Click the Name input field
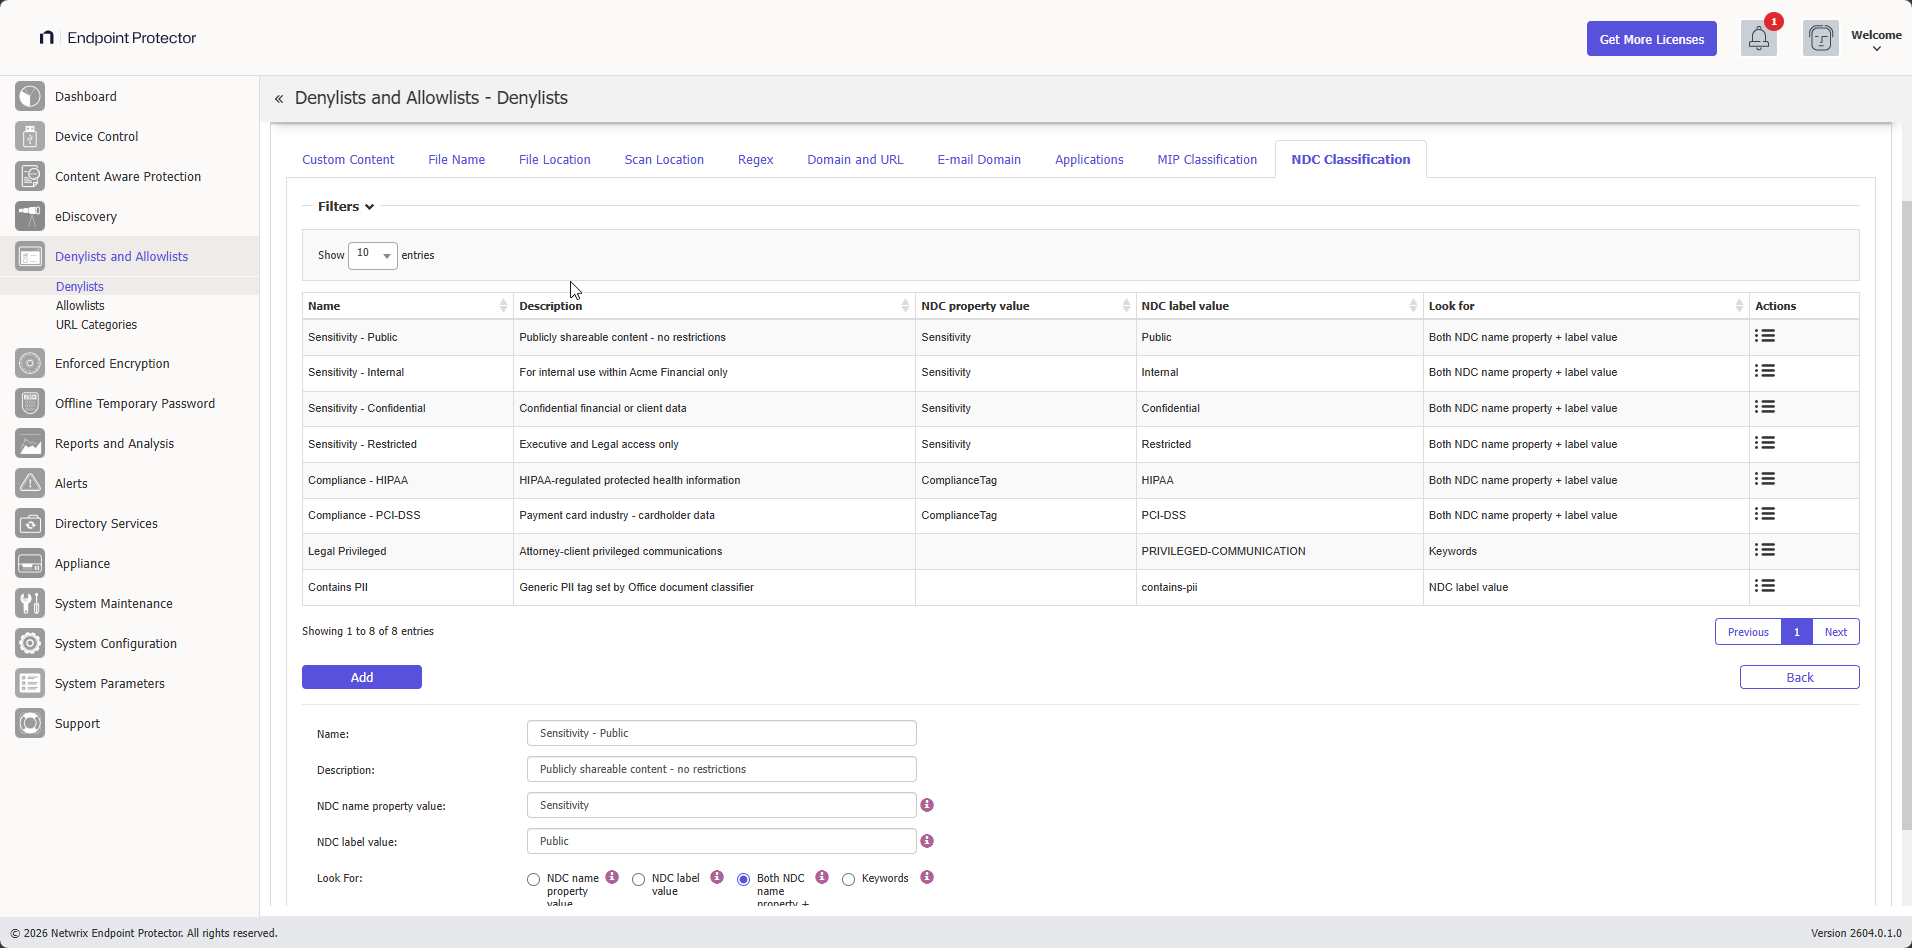 (x=722, y=733)
